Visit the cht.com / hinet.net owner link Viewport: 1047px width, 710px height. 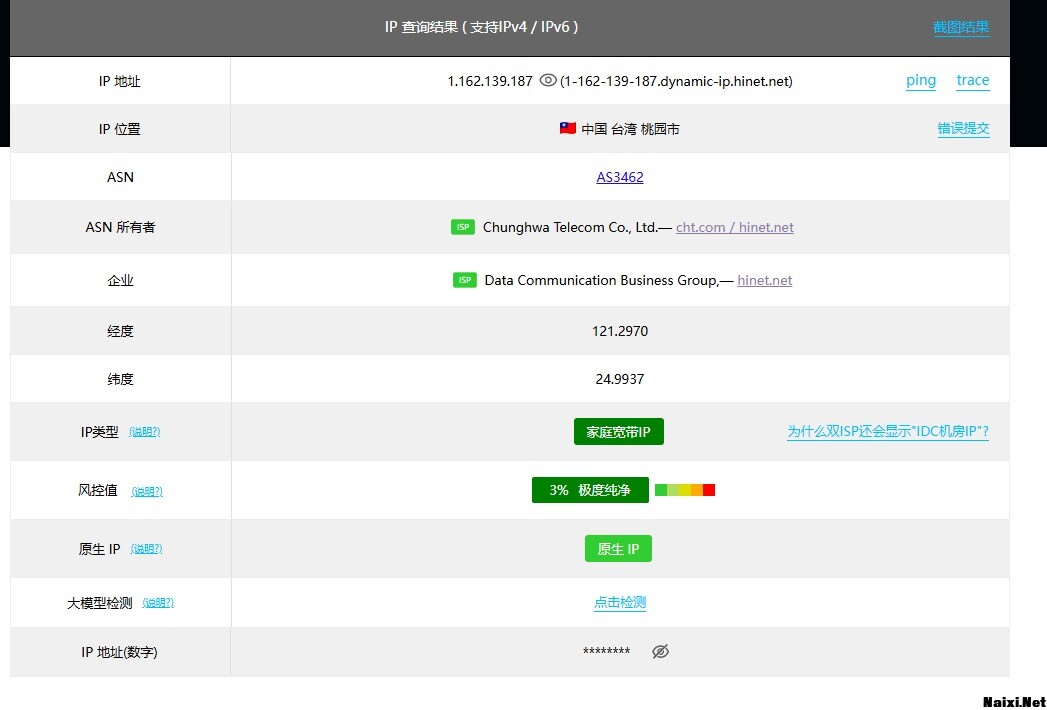(x=734, y=227)
